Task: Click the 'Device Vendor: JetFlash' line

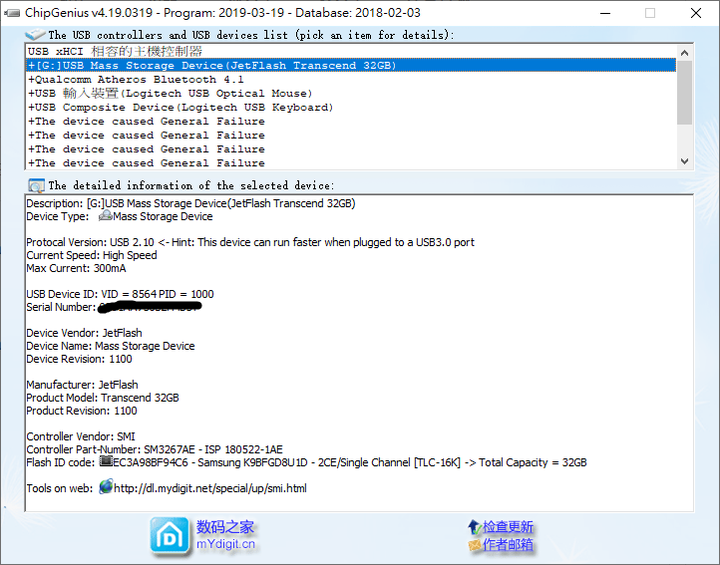Action: pyautogui.click(x=84, y=333)
